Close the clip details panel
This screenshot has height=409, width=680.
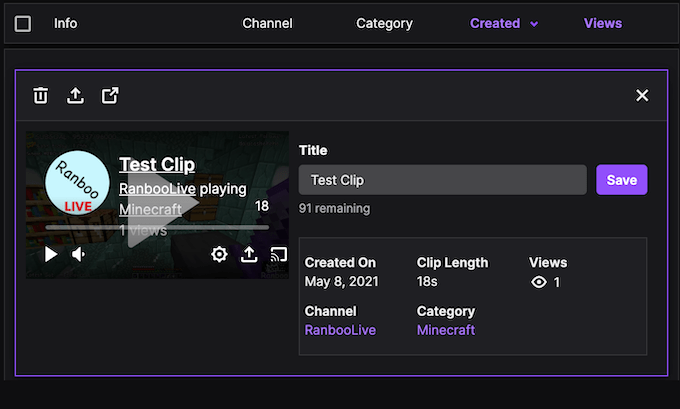pyautogui.click(x=642, y=95)
